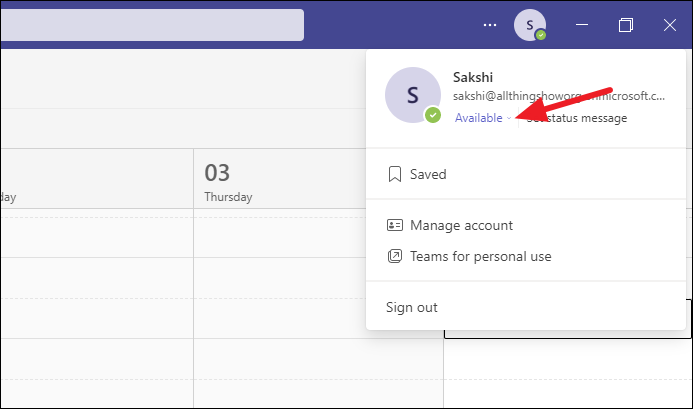Viewport: 693px width, 409px height.
Task: Click the Set status message option
Action: (577, 118)
